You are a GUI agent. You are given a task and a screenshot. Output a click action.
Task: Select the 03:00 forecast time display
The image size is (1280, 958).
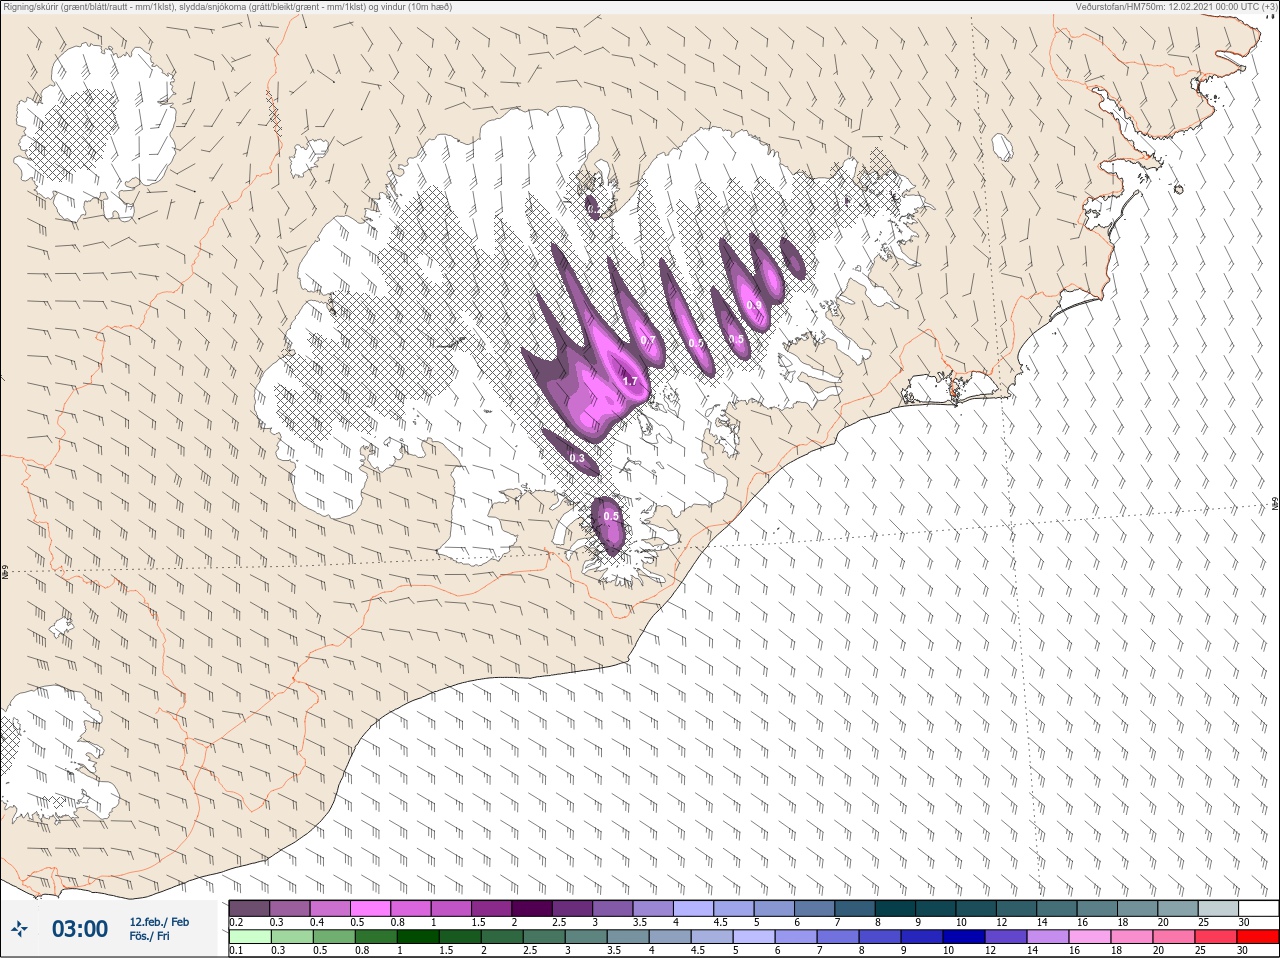pyautogui.click(x=80, y=929)
